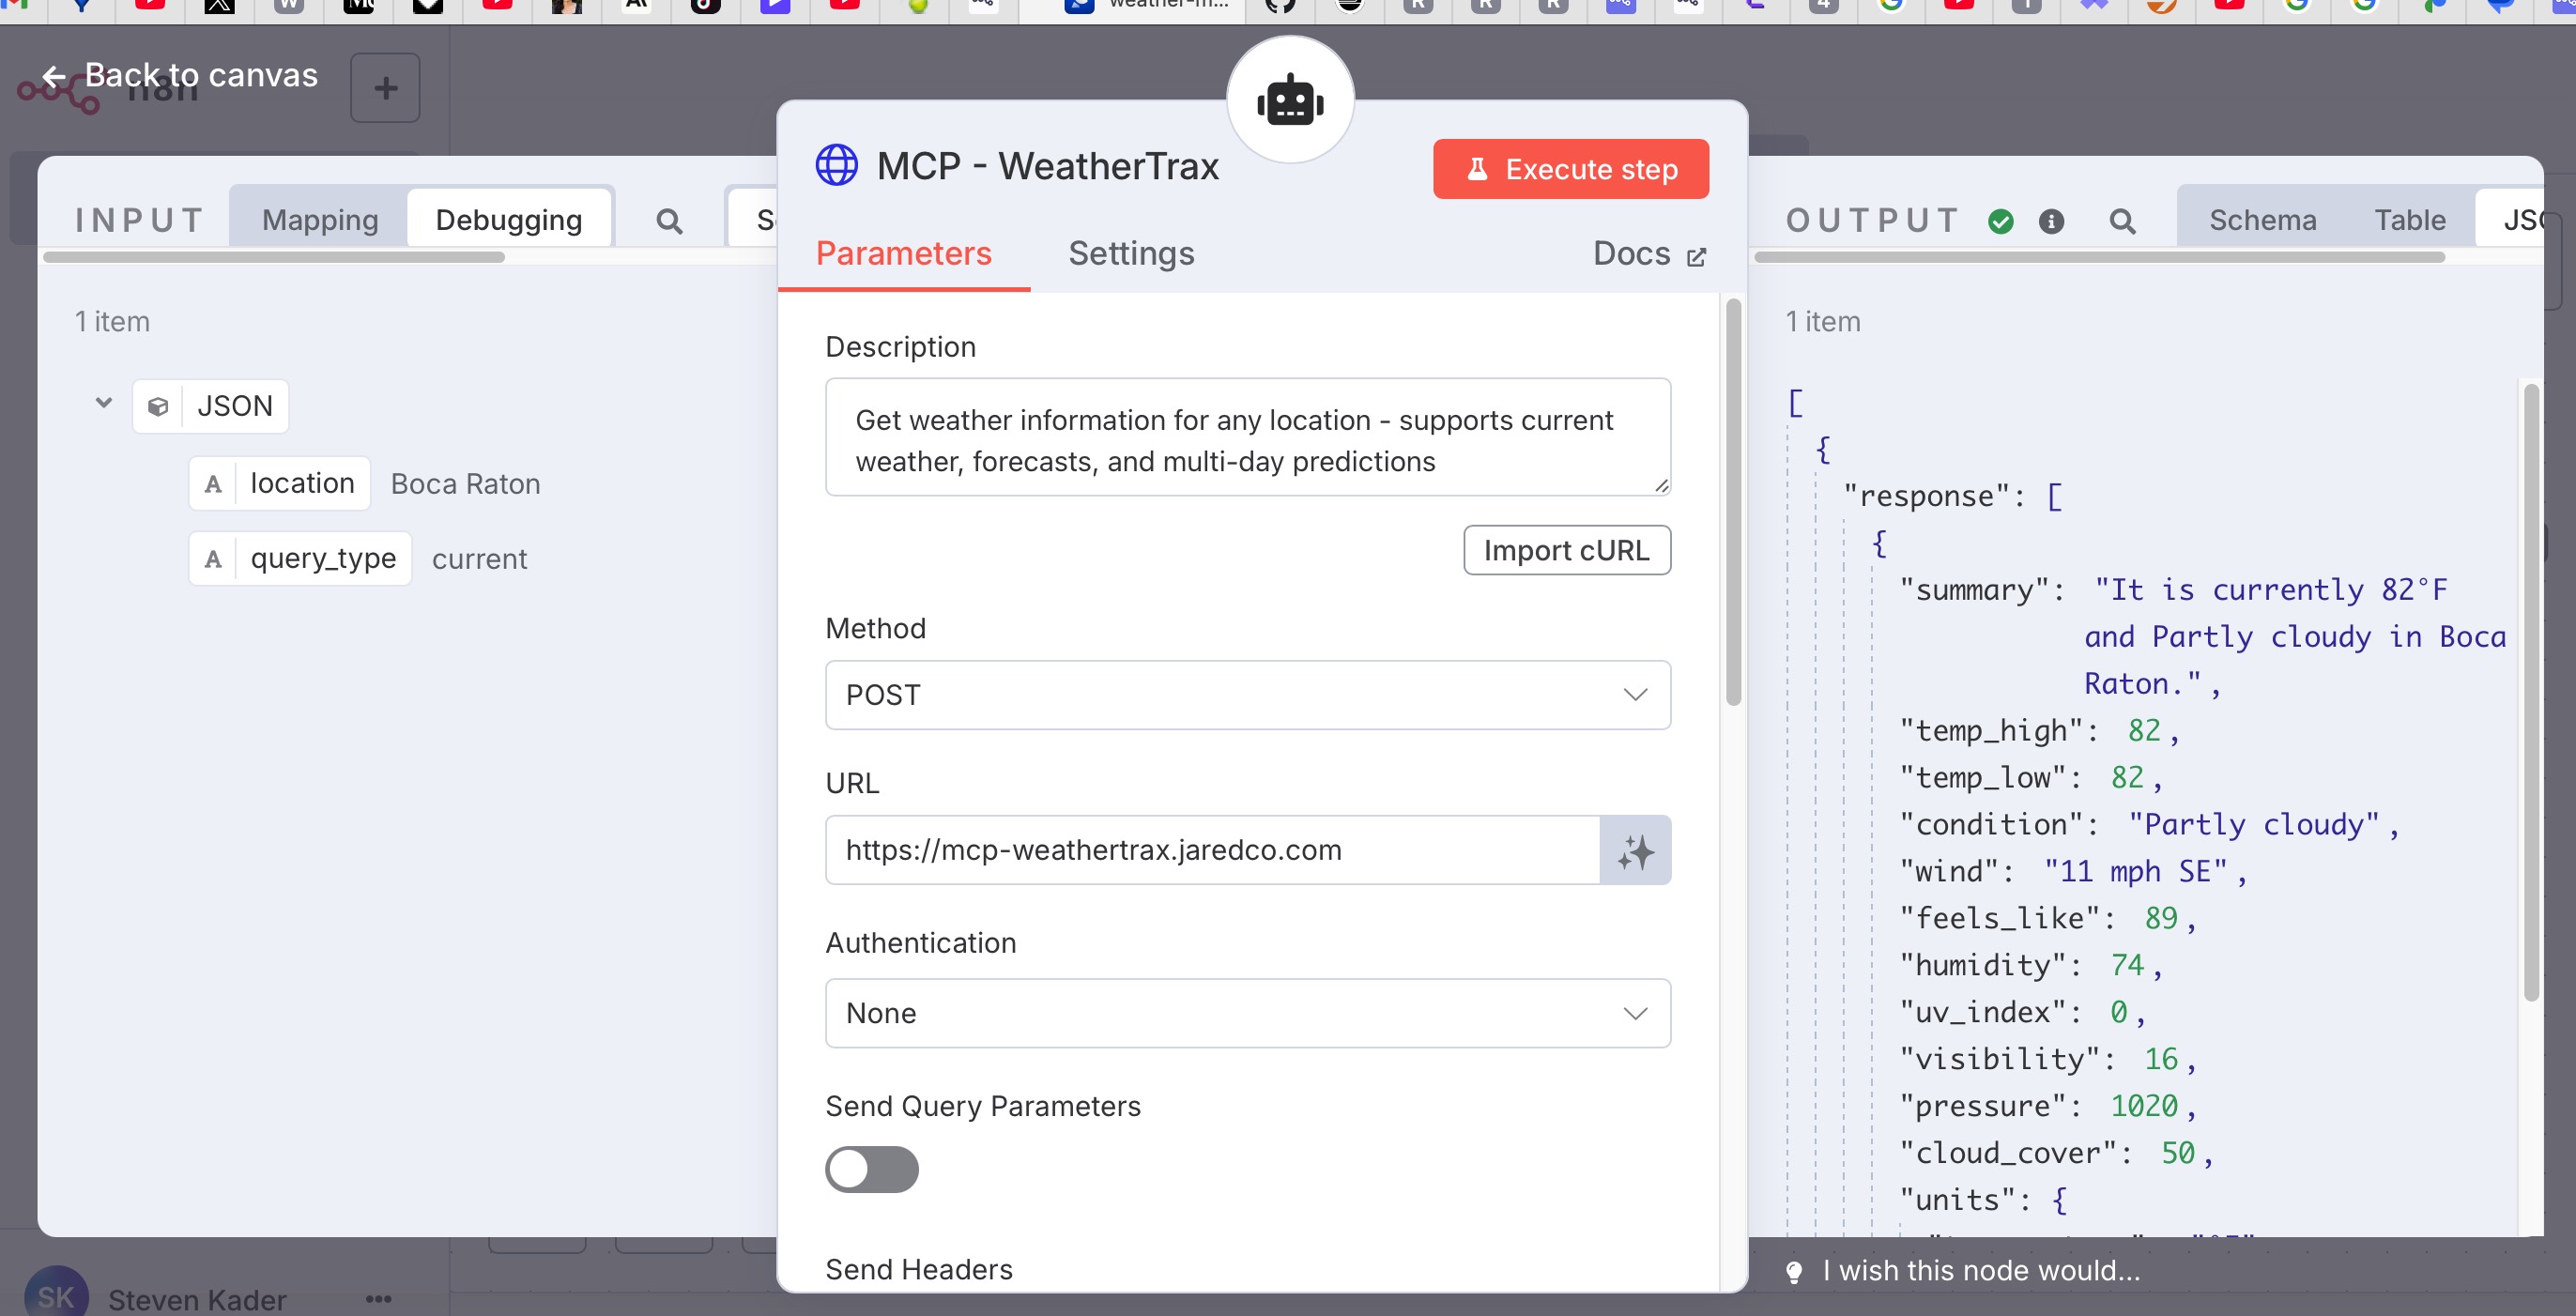Open the Method dropdown showing POST
Screen dimensions: 2576x1316
point(1247,695)
